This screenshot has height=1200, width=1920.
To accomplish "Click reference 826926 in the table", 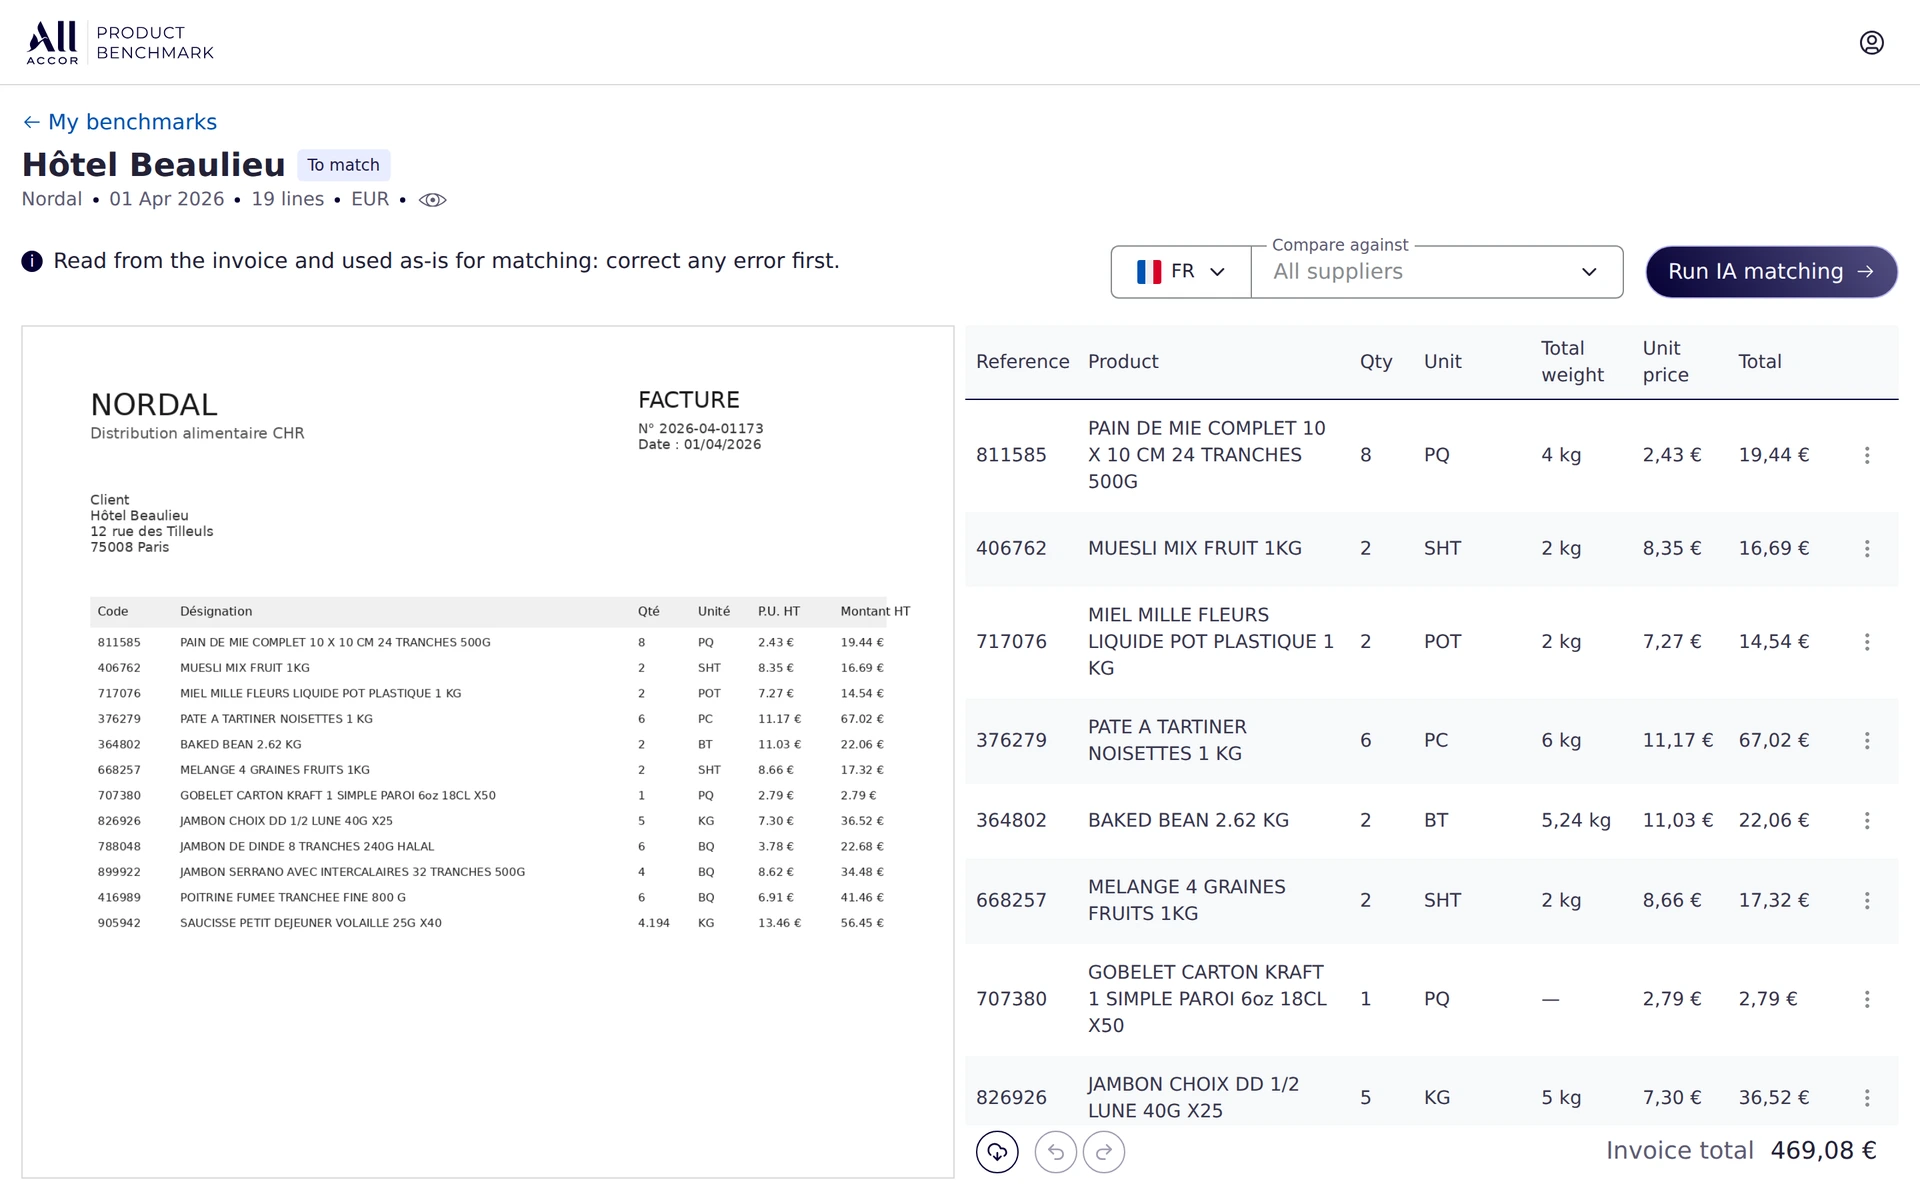I will click(x=1011, y=1098).
